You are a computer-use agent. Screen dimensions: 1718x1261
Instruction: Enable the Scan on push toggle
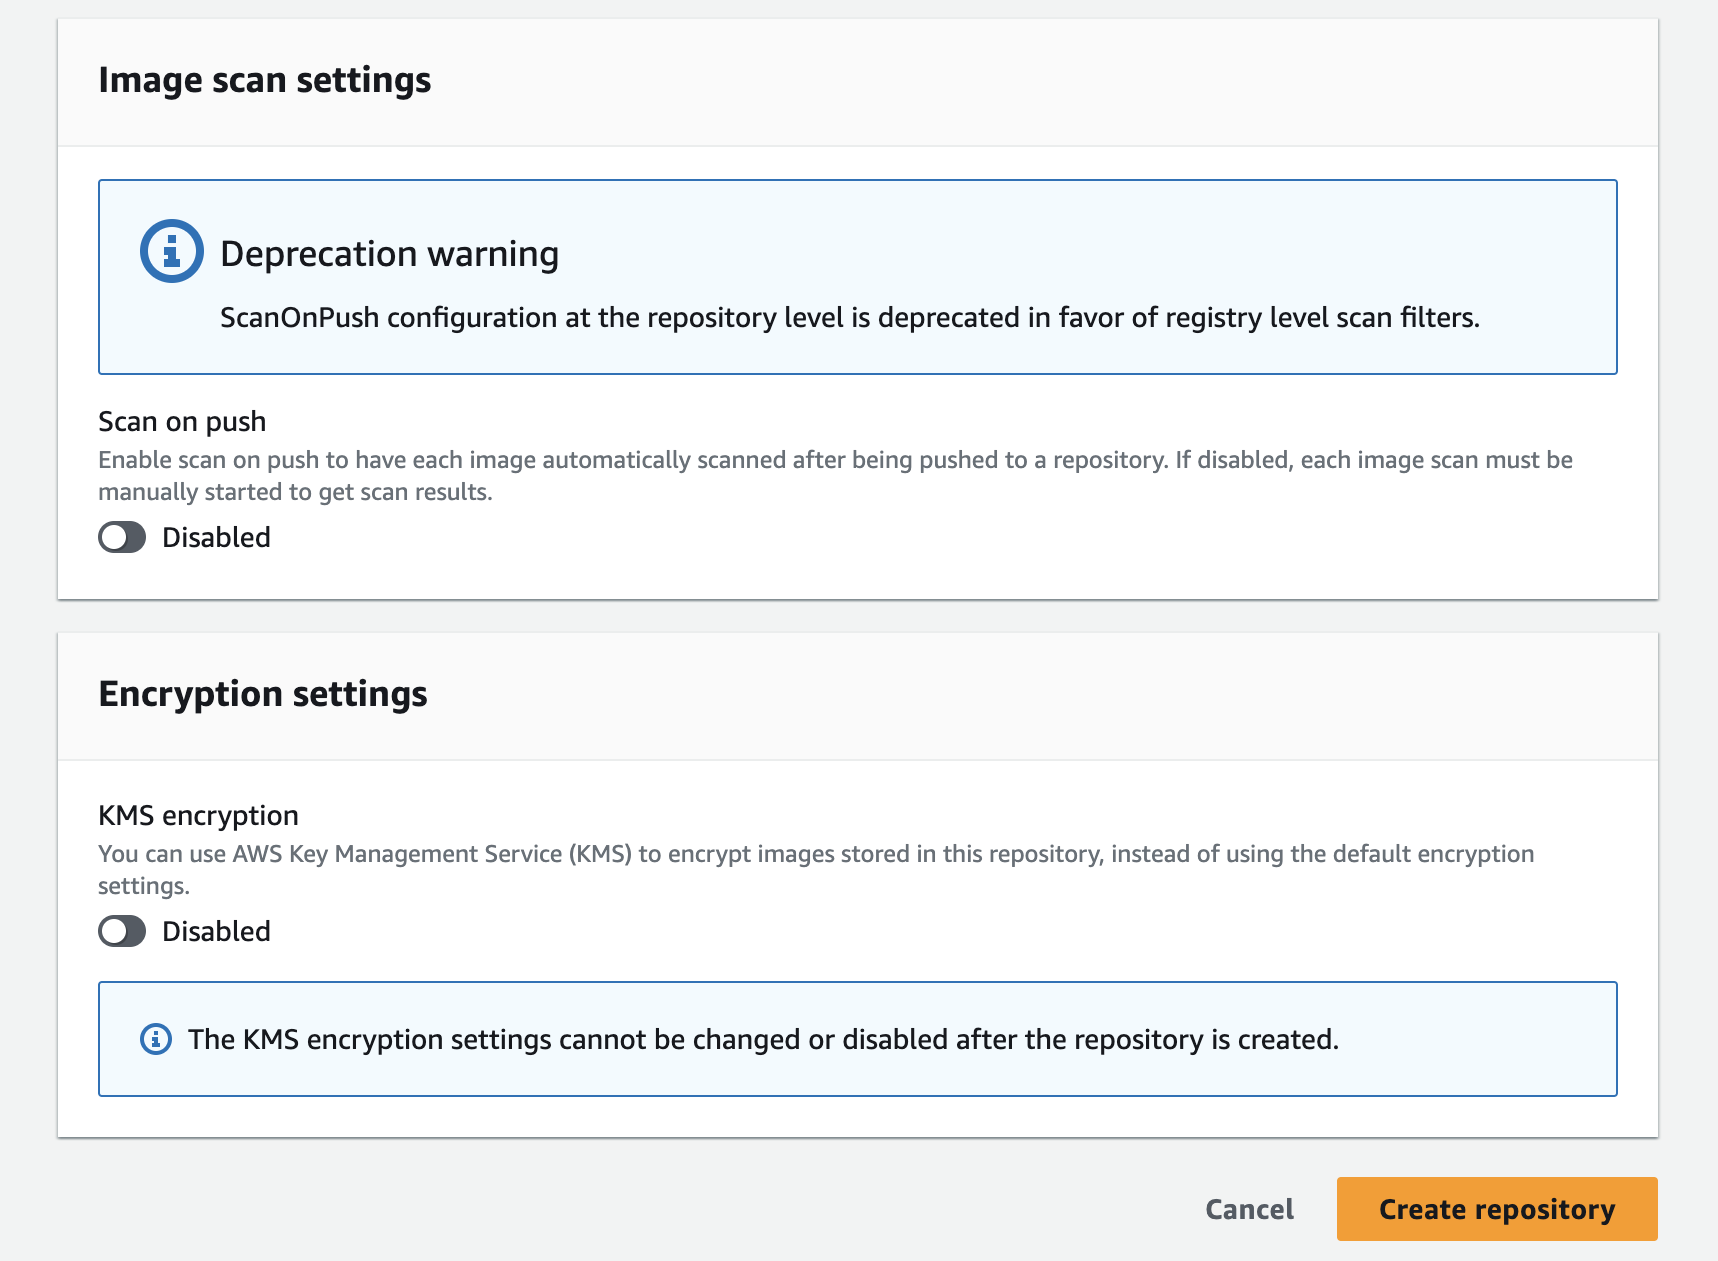pyautogui.click(x=122, y=537)
